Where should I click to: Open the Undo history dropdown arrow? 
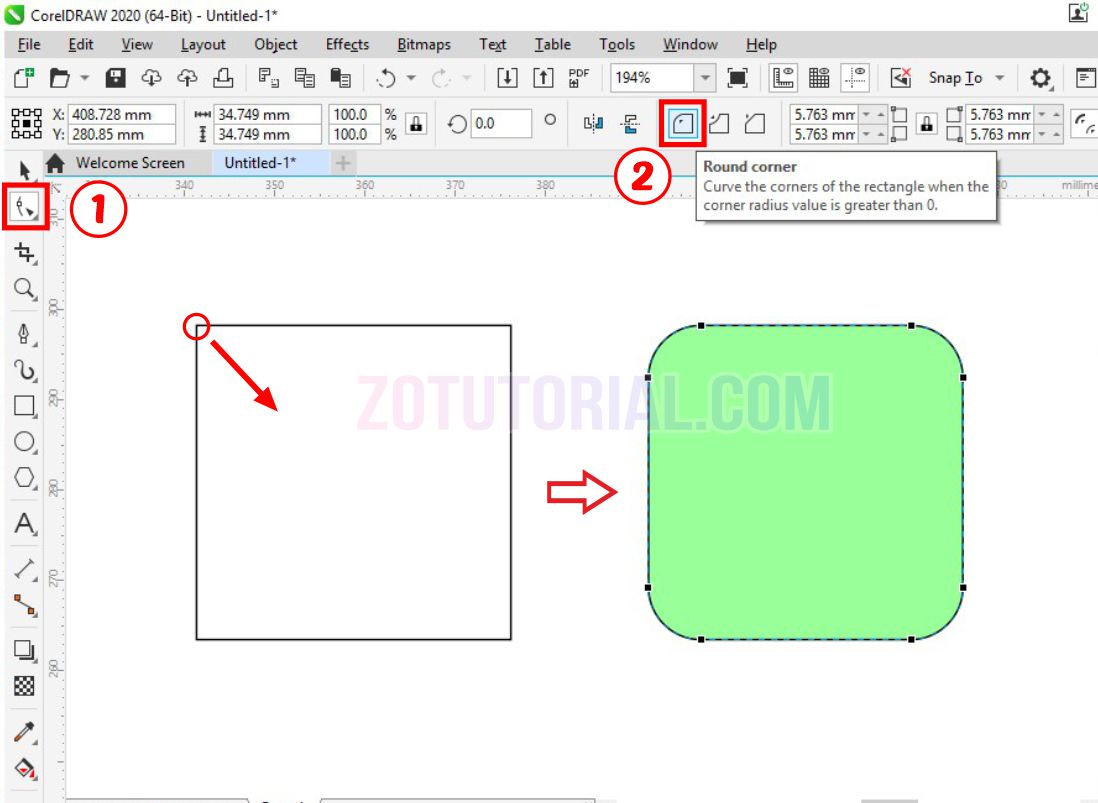[411, 77]
